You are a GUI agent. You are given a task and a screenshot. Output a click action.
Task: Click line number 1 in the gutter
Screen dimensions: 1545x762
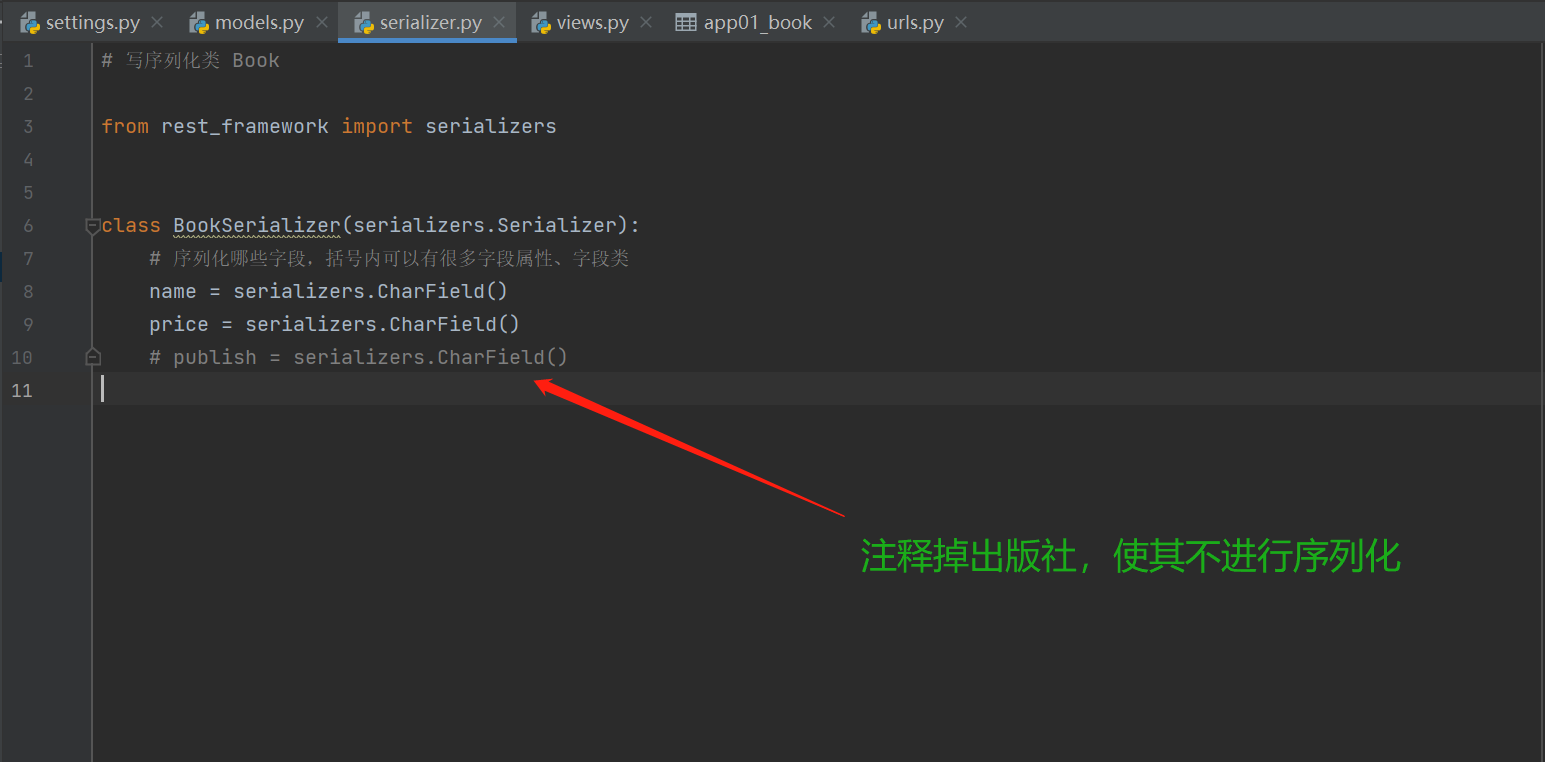28,61
